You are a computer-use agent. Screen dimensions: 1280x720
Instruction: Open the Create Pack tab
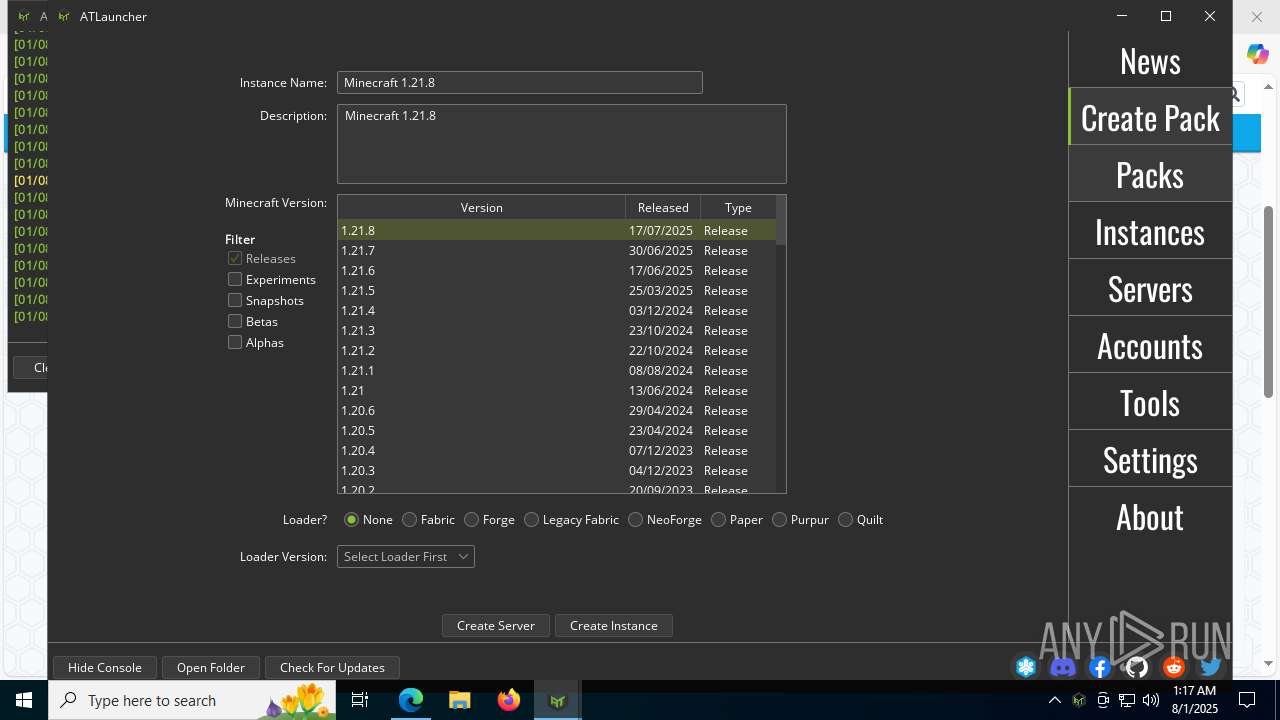pyautogui.click(x=1150, y=117)
